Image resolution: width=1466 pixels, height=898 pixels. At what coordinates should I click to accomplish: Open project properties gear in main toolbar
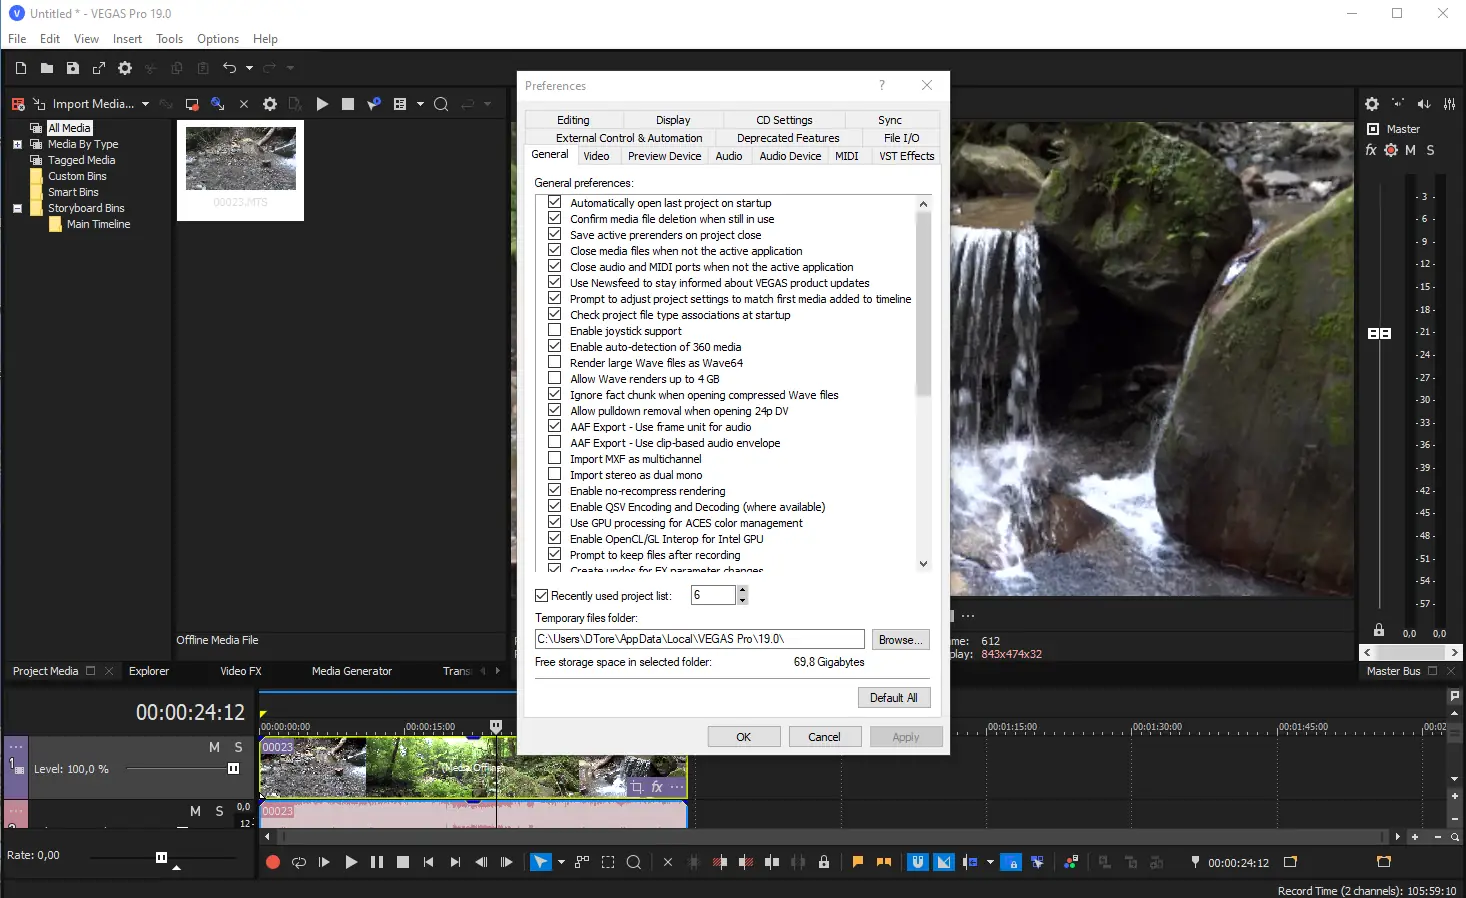[x=125, y=68]
